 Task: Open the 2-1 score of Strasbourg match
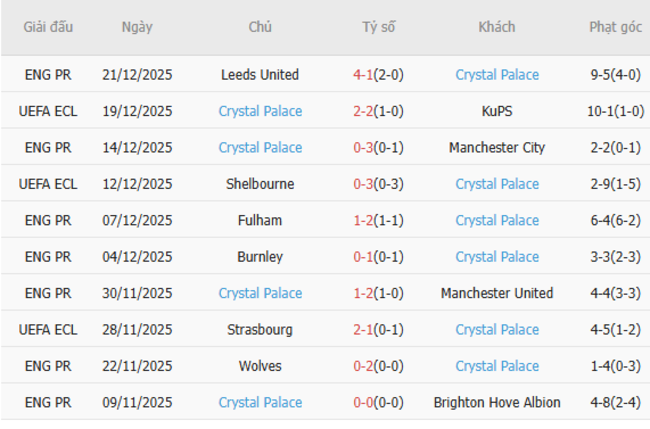363,330
